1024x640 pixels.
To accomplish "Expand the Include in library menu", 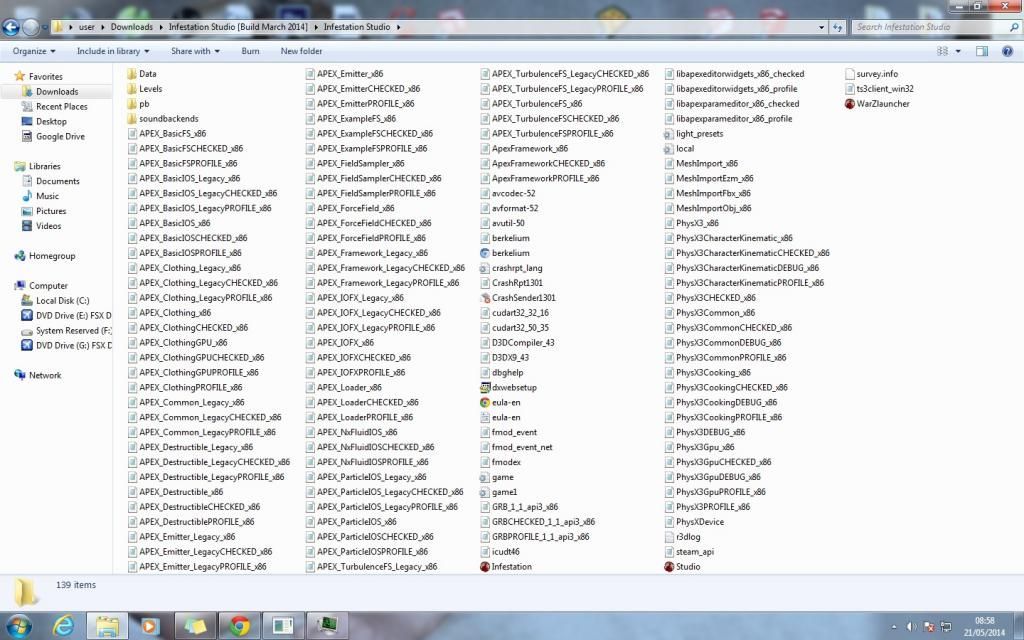I will 112,51.
